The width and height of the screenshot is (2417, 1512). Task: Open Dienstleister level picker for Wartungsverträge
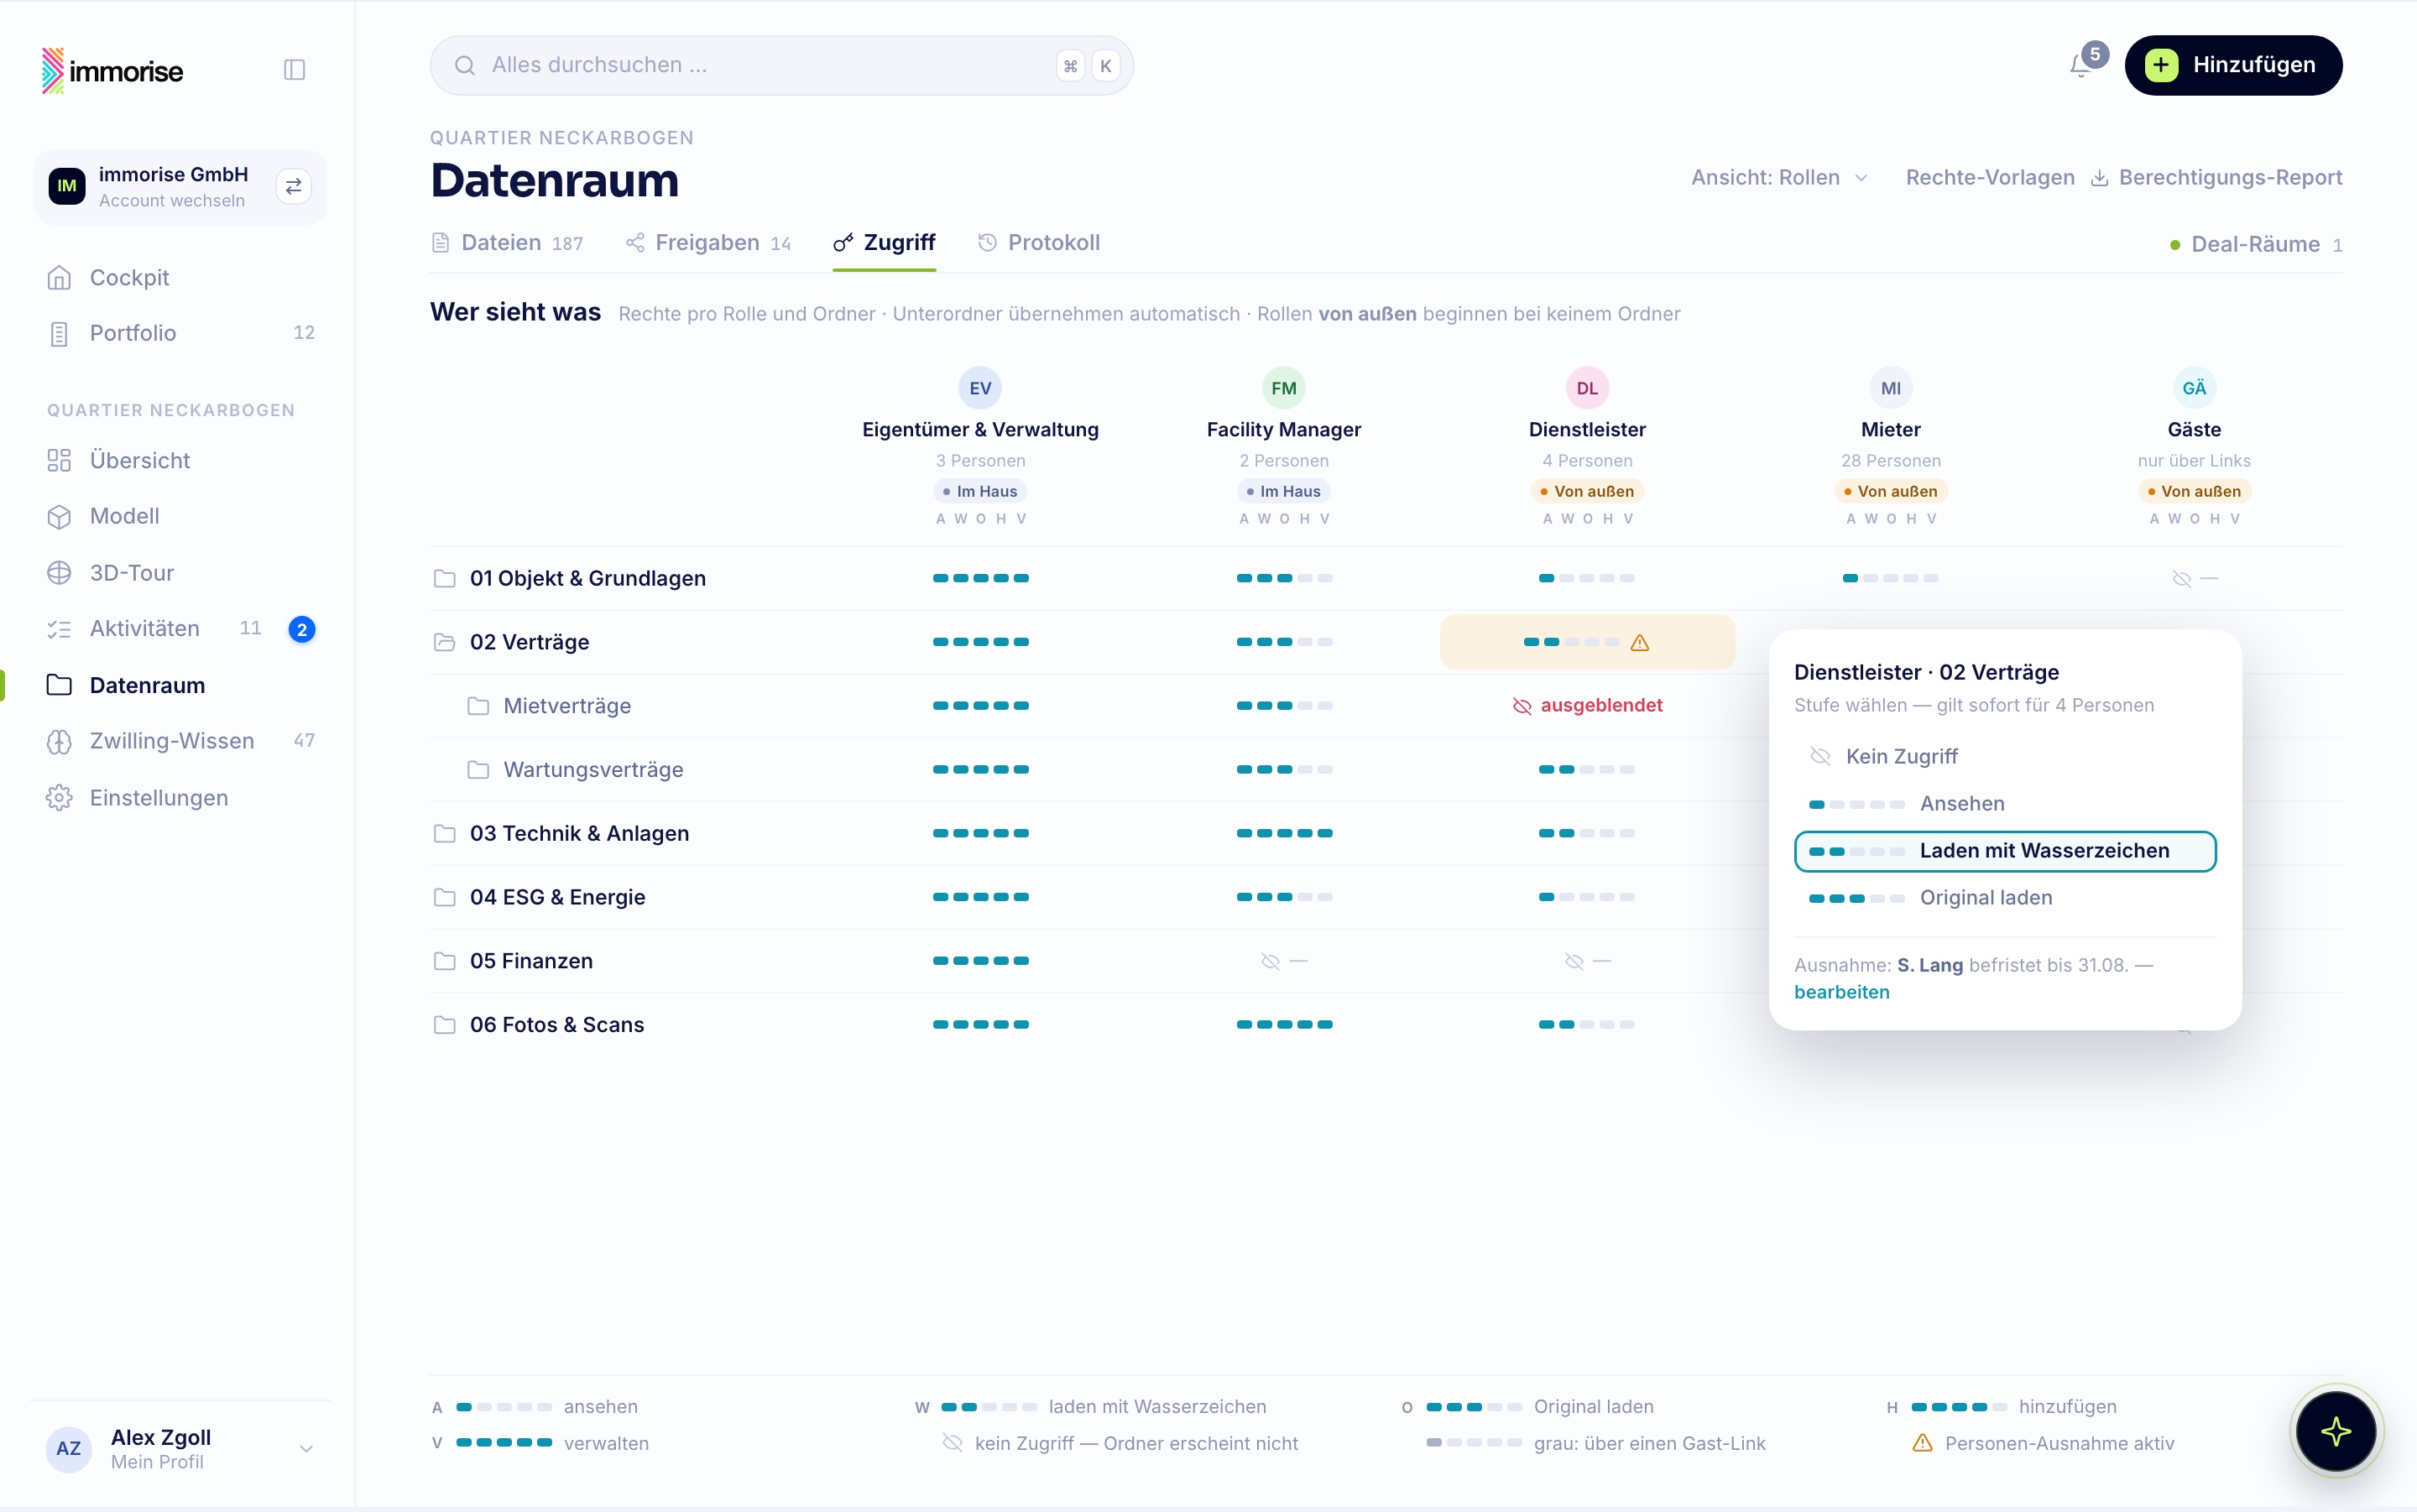click(x=1587, y=770)
